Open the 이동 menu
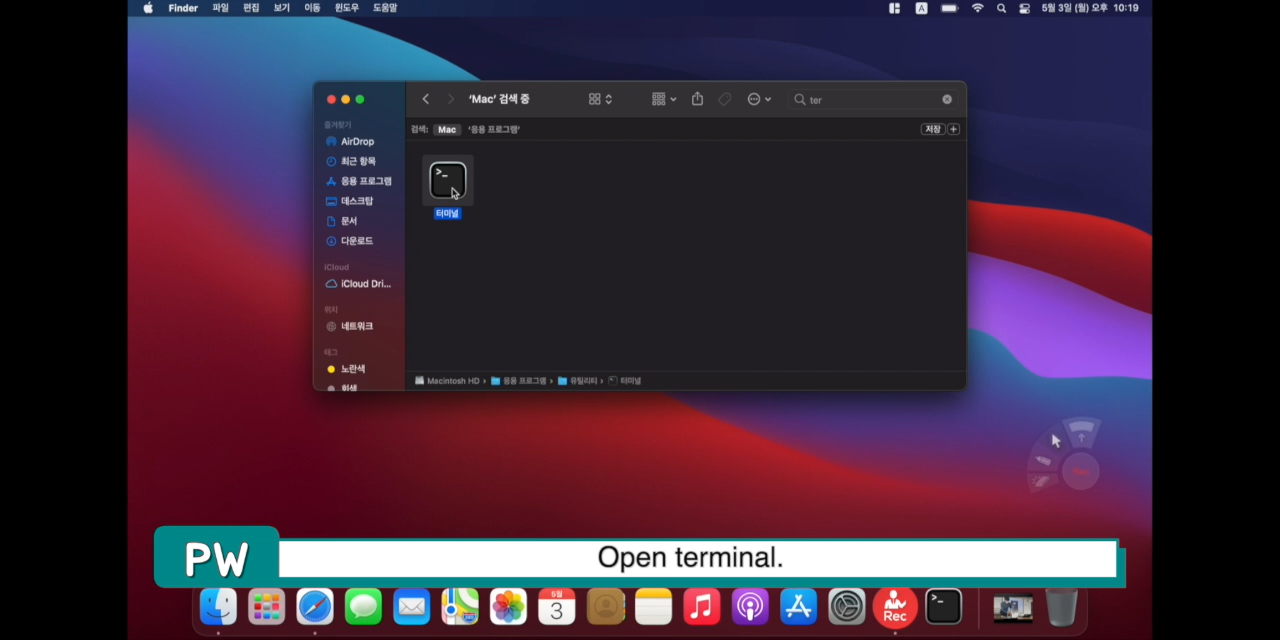Screen dimensions: 1280x640 (313, 8)
